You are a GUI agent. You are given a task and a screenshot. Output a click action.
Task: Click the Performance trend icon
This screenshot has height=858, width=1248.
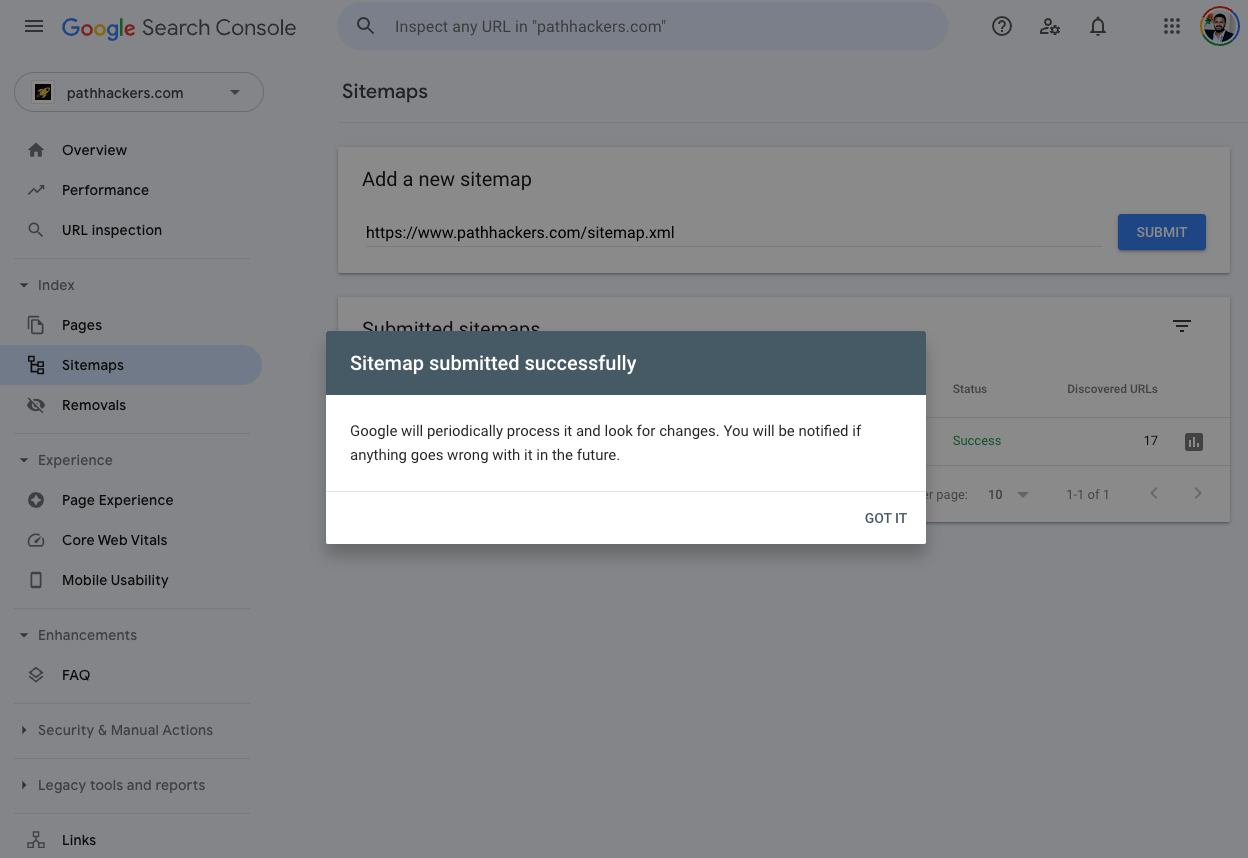tap(36, 190)
